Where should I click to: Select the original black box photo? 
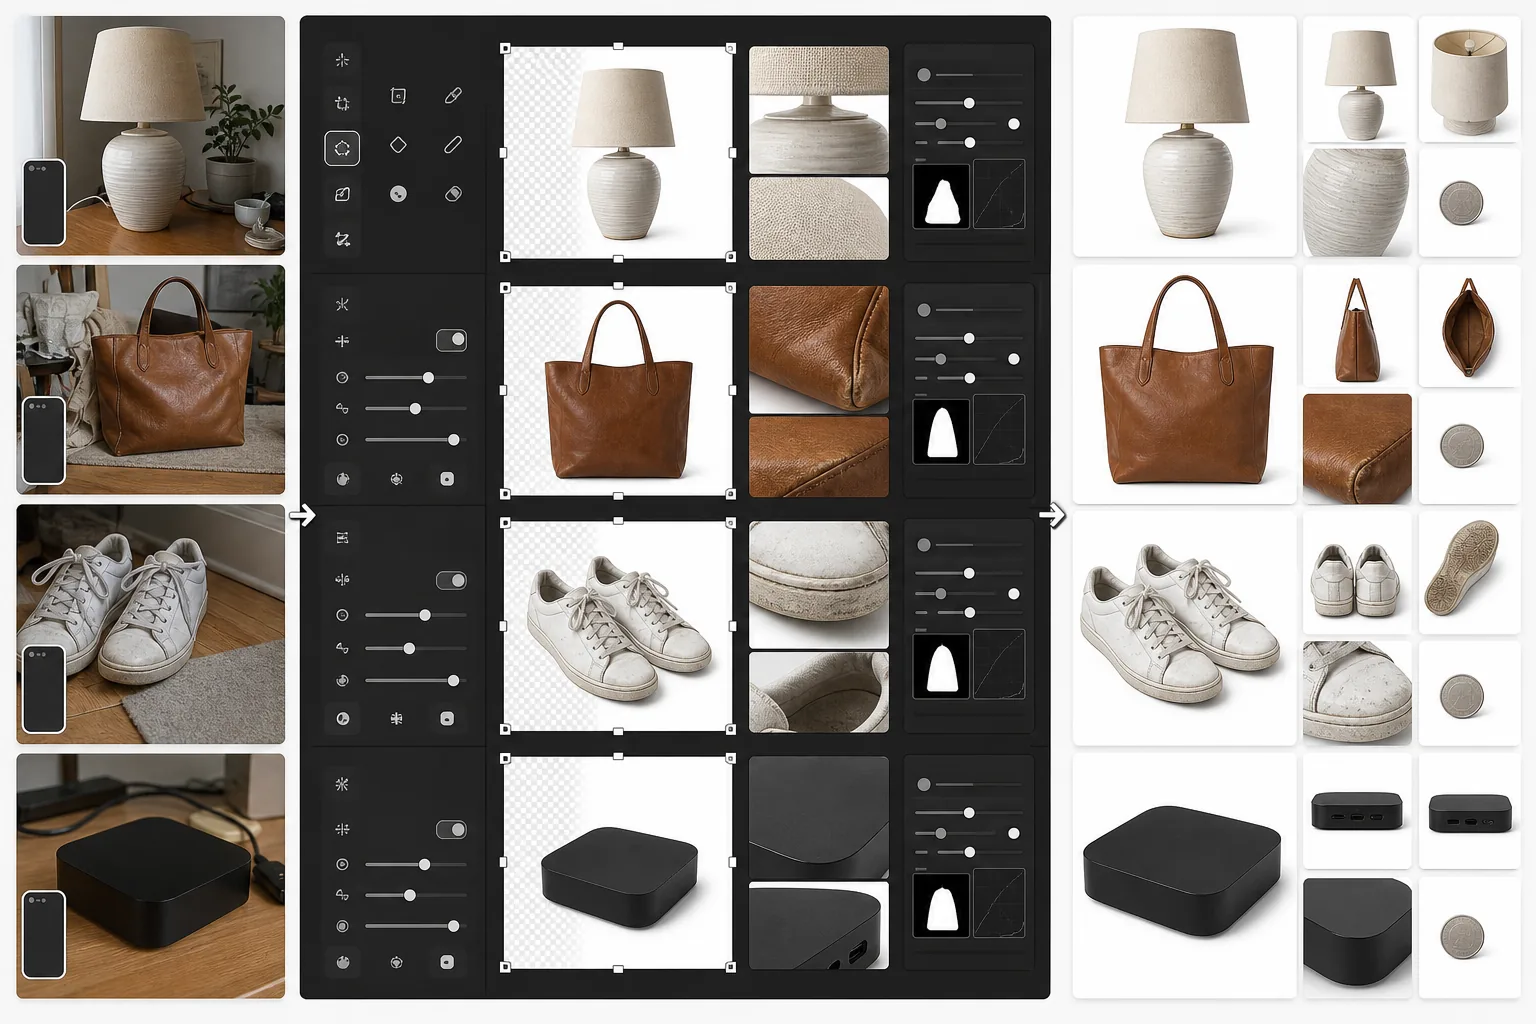pyautogui.click(x=150, y=876)
